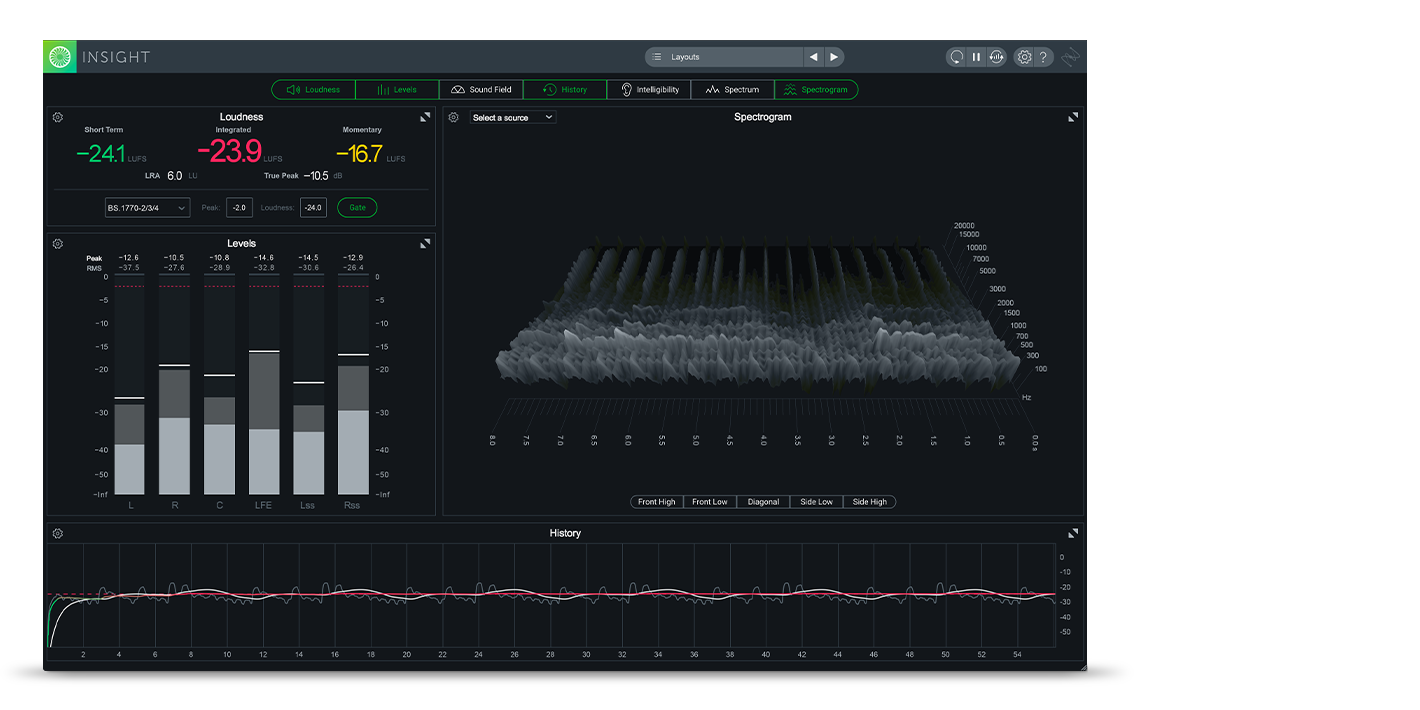Open Levels panel settings gear

tap(58, 244)
